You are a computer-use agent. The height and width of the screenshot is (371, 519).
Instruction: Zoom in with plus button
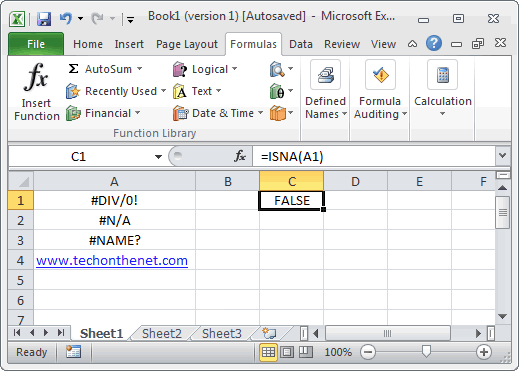tap(484, 352)
